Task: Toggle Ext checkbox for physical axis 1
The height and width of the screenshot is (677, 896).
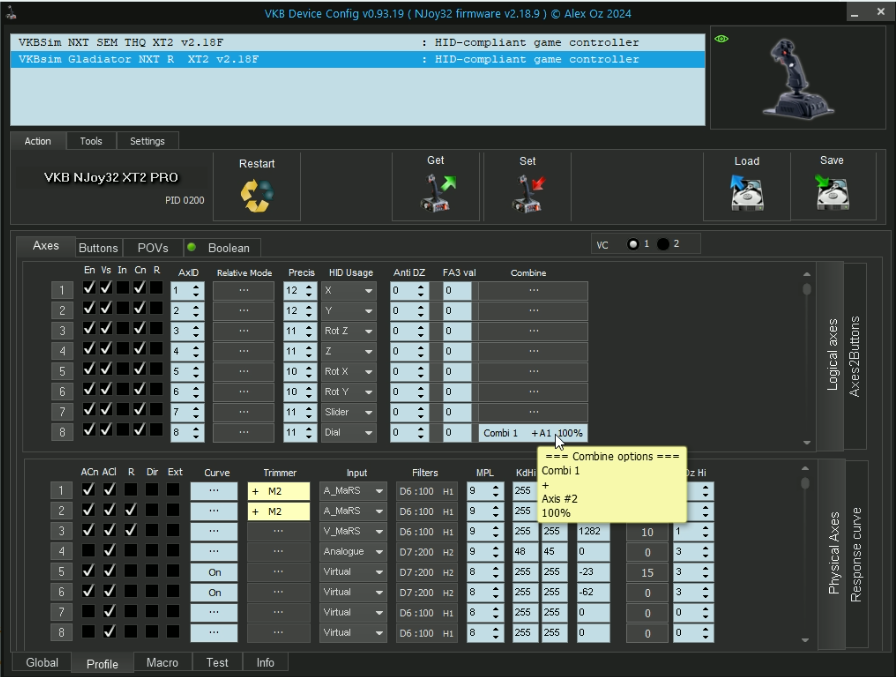Action: point(173,490)
